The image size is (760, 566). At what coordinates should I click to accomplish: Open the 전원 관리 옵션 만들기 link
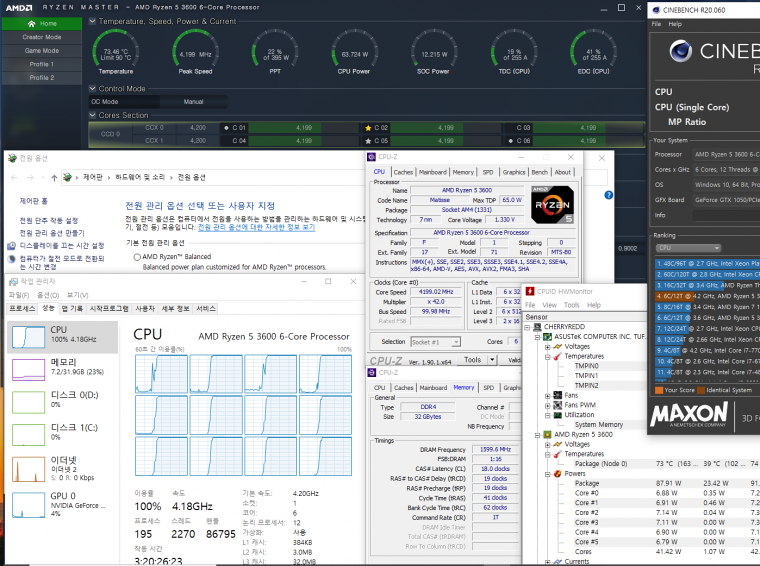(x=52, y=233)
